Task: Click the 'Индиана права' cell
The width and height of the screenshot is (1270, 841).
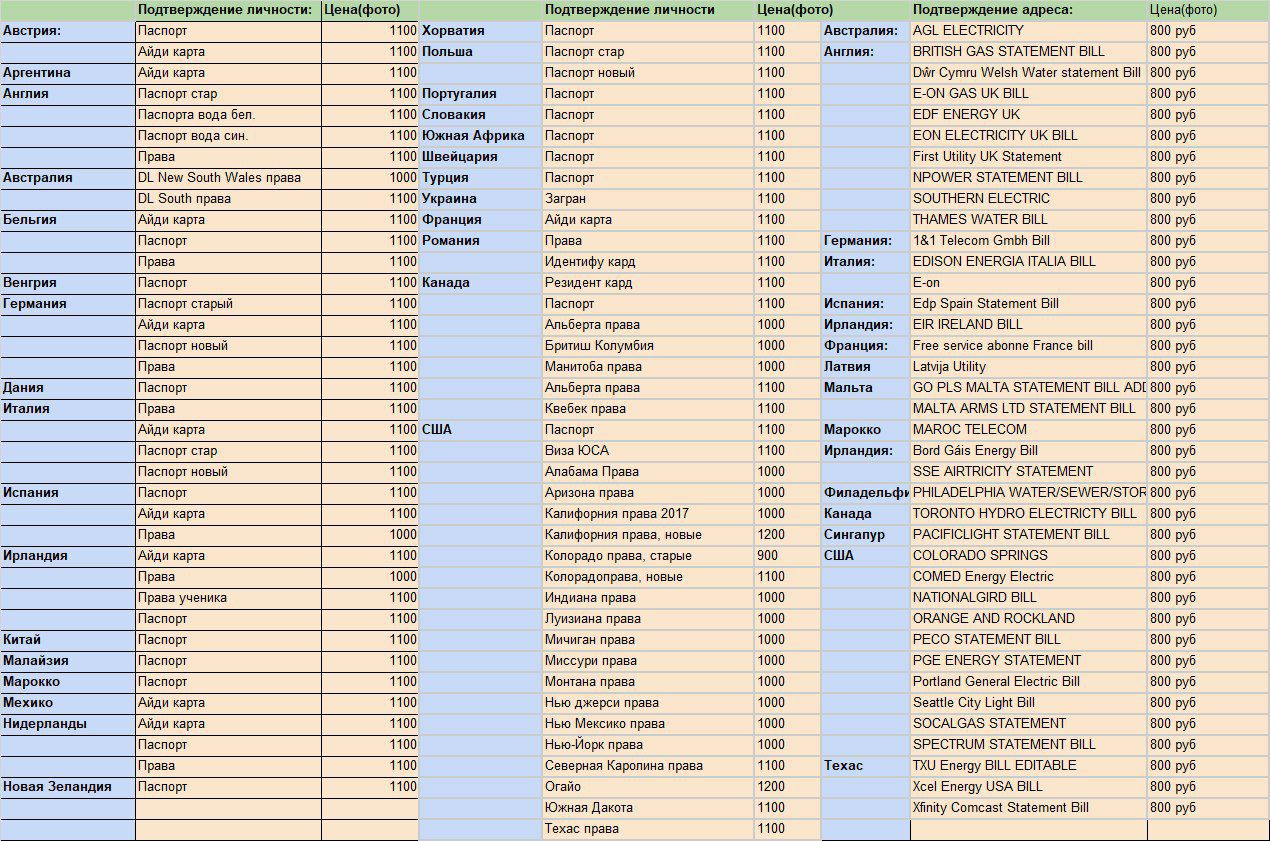Action: (648, 598)
